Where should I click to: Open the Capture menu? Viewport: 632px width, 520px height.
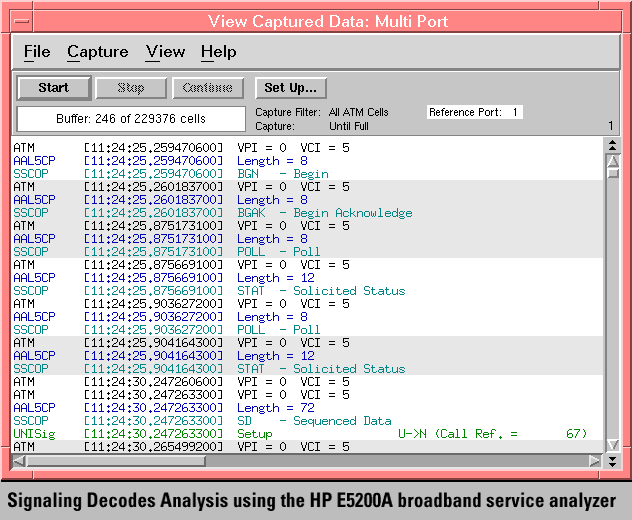click(98, 52)
